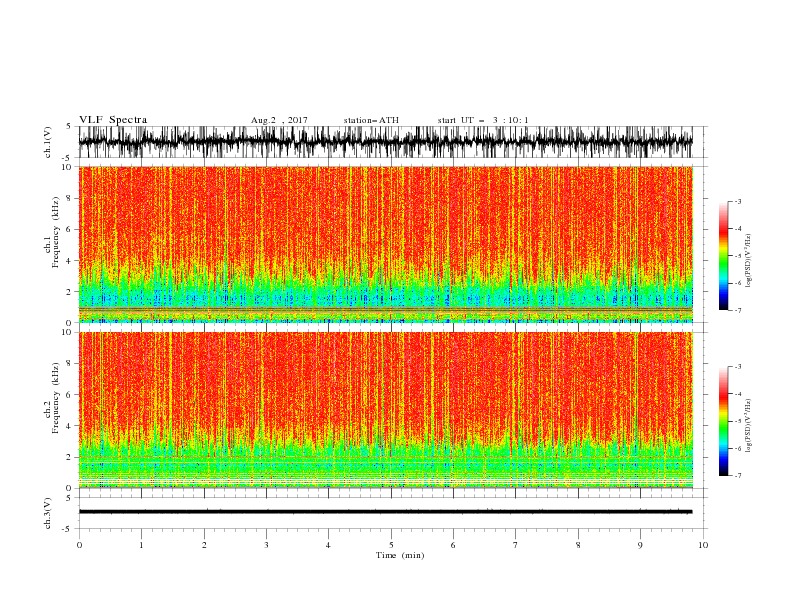Screen dimensions: 792x612
Task: Click the "10" kHz tick of ch.1 spectrogram
Action: [x=67, y=167]
